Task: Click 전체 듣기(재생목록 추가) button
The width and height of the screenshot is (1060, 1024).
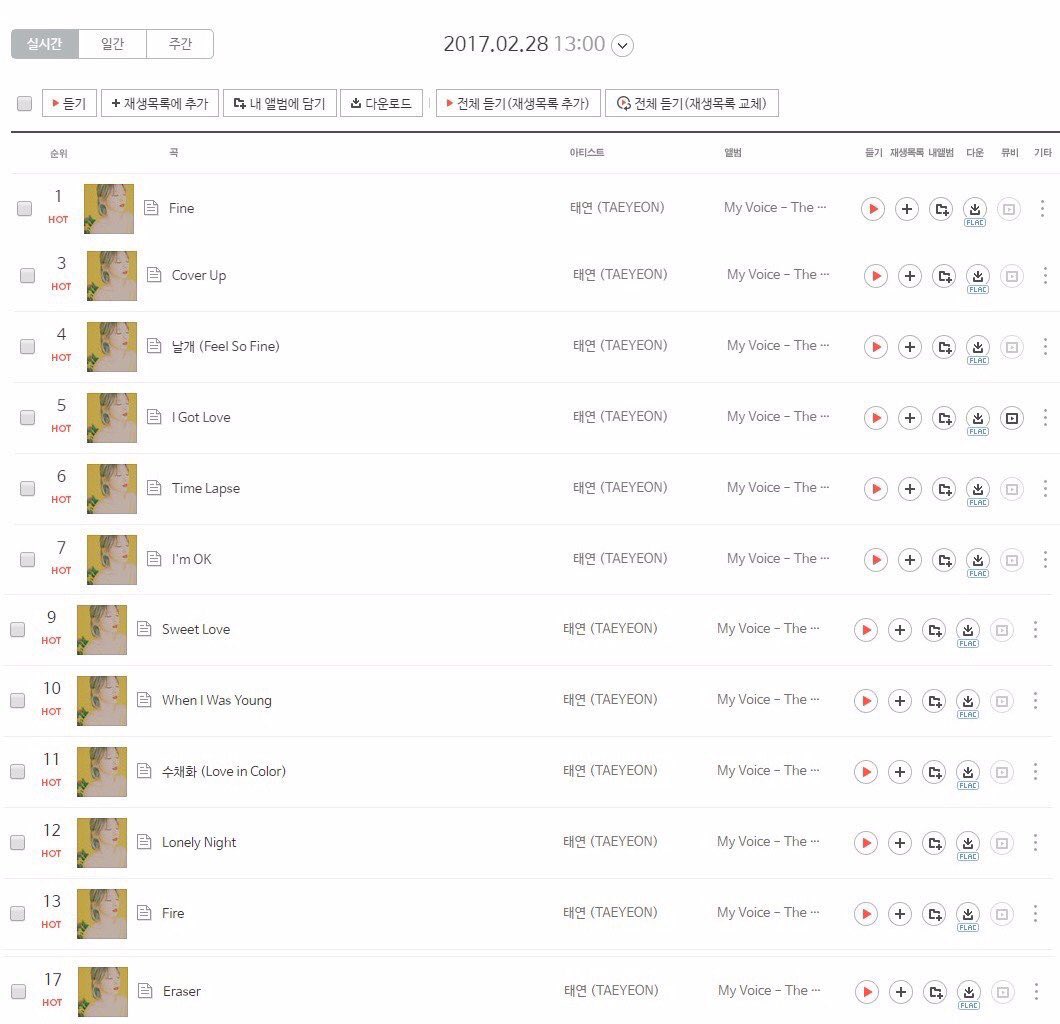Action: (518, 103)
